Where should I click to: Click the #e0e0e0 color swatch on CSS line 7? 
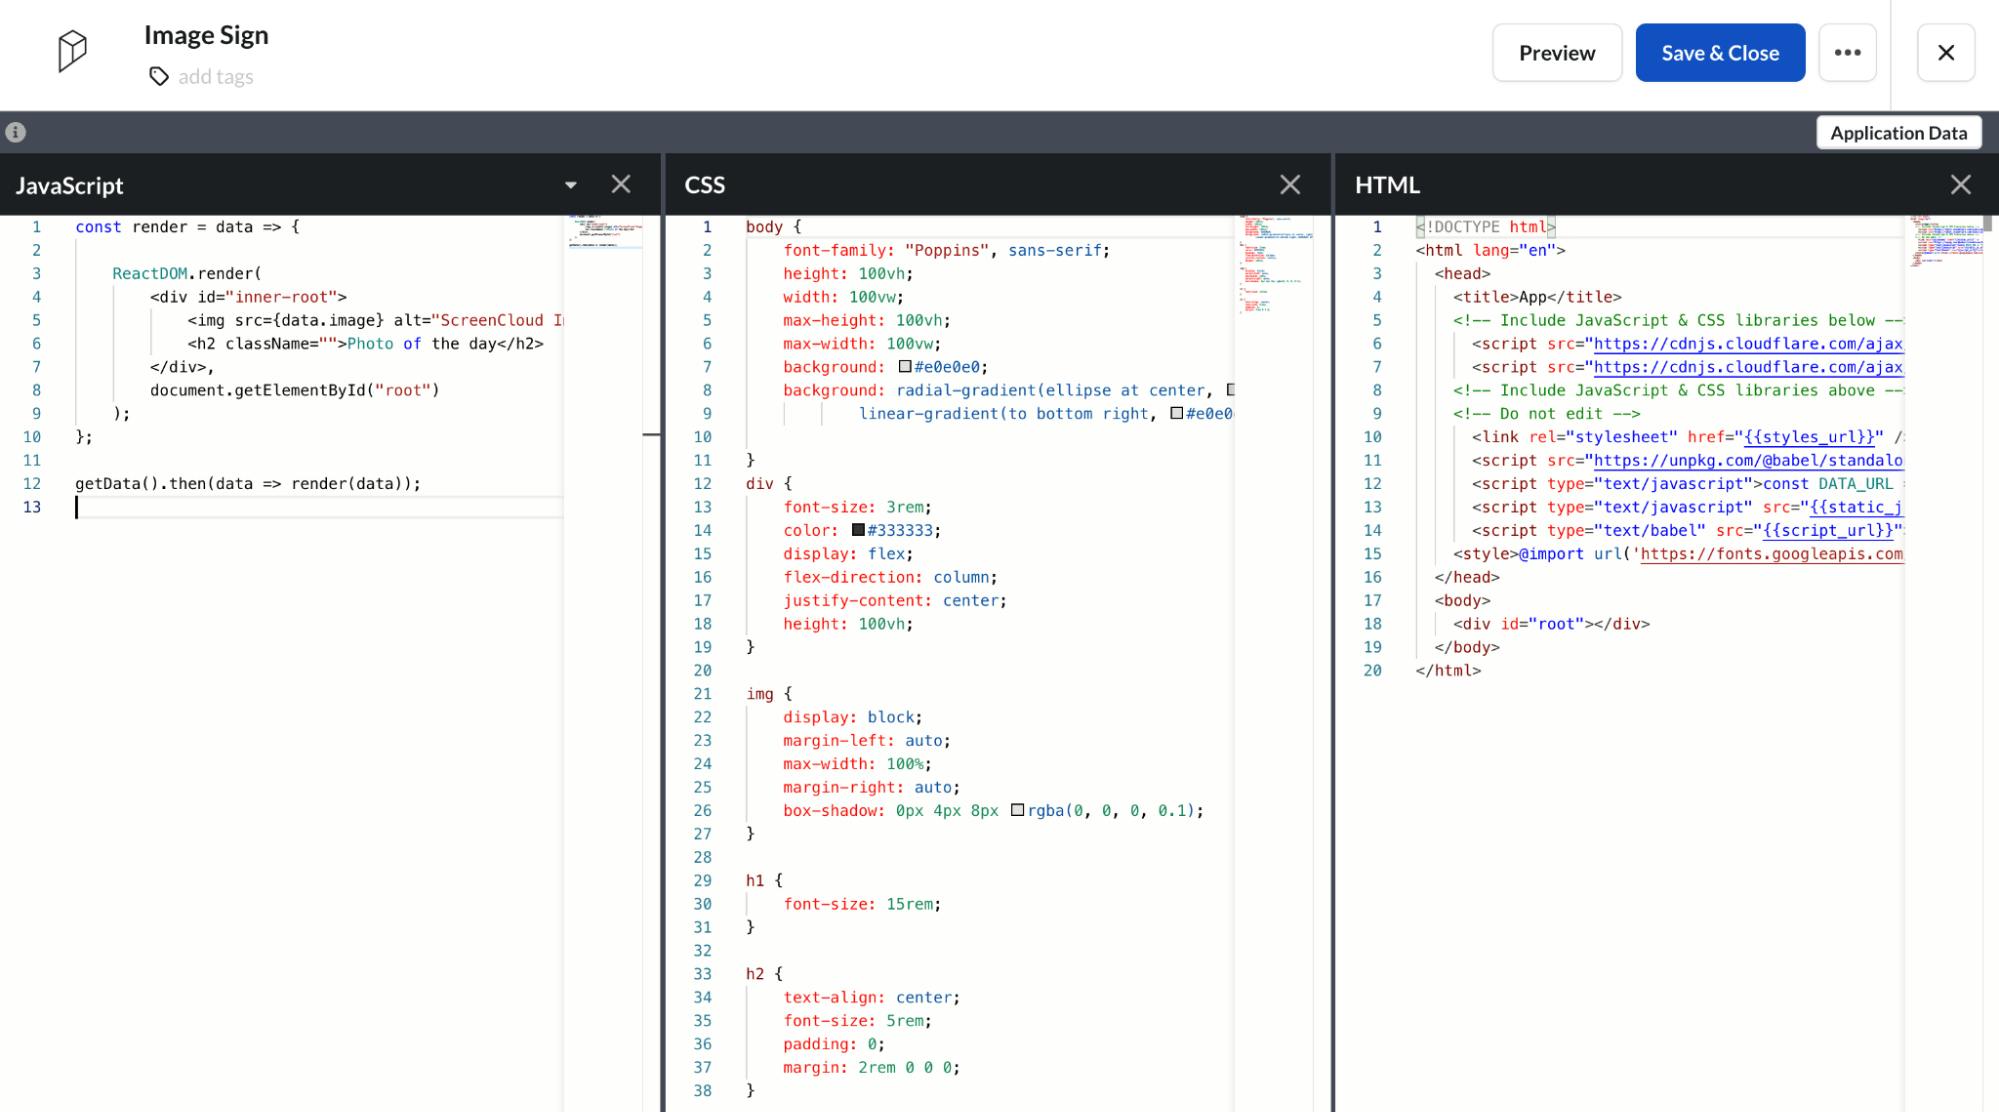905,367
